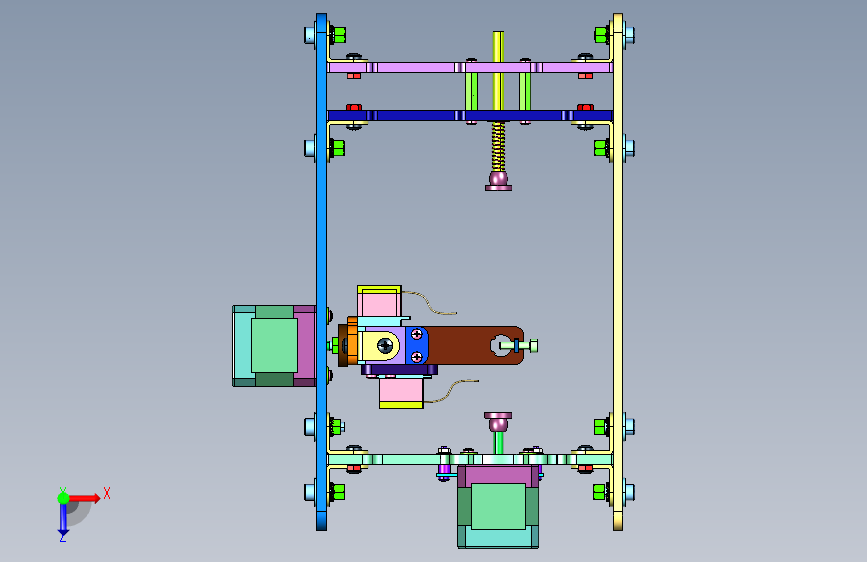This screenshot has height=562, width=867.
Task: Select the curved wire from the lower solenoid
Action: point(451,391)
